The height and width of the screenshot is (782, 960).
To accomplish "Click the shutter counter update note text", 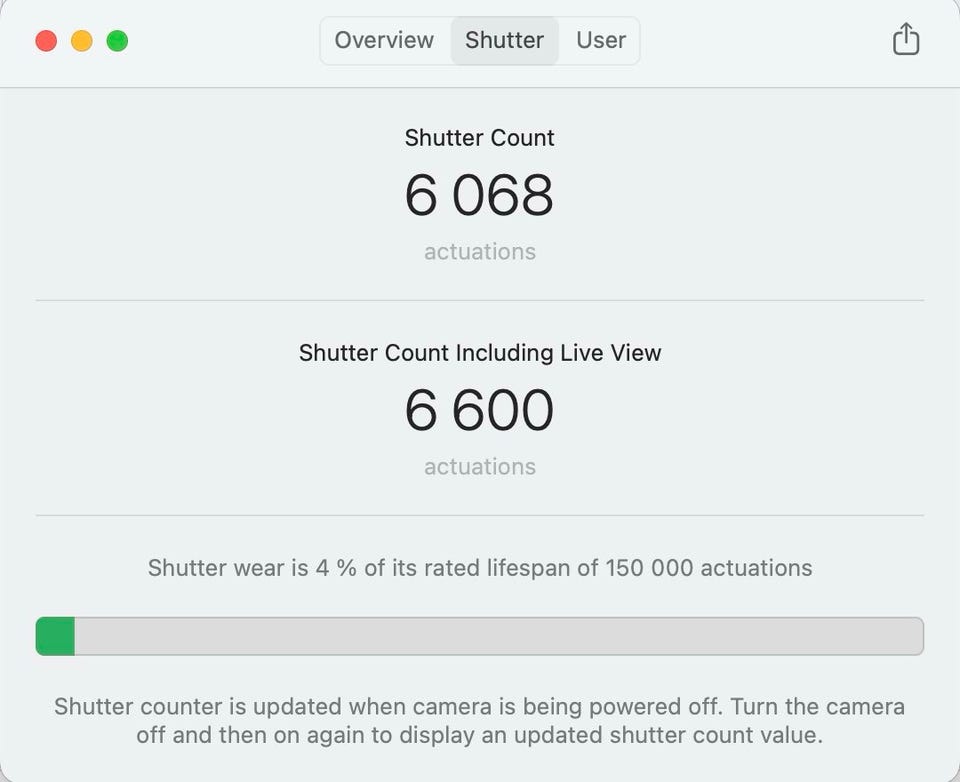I will [x=480, y=721].
